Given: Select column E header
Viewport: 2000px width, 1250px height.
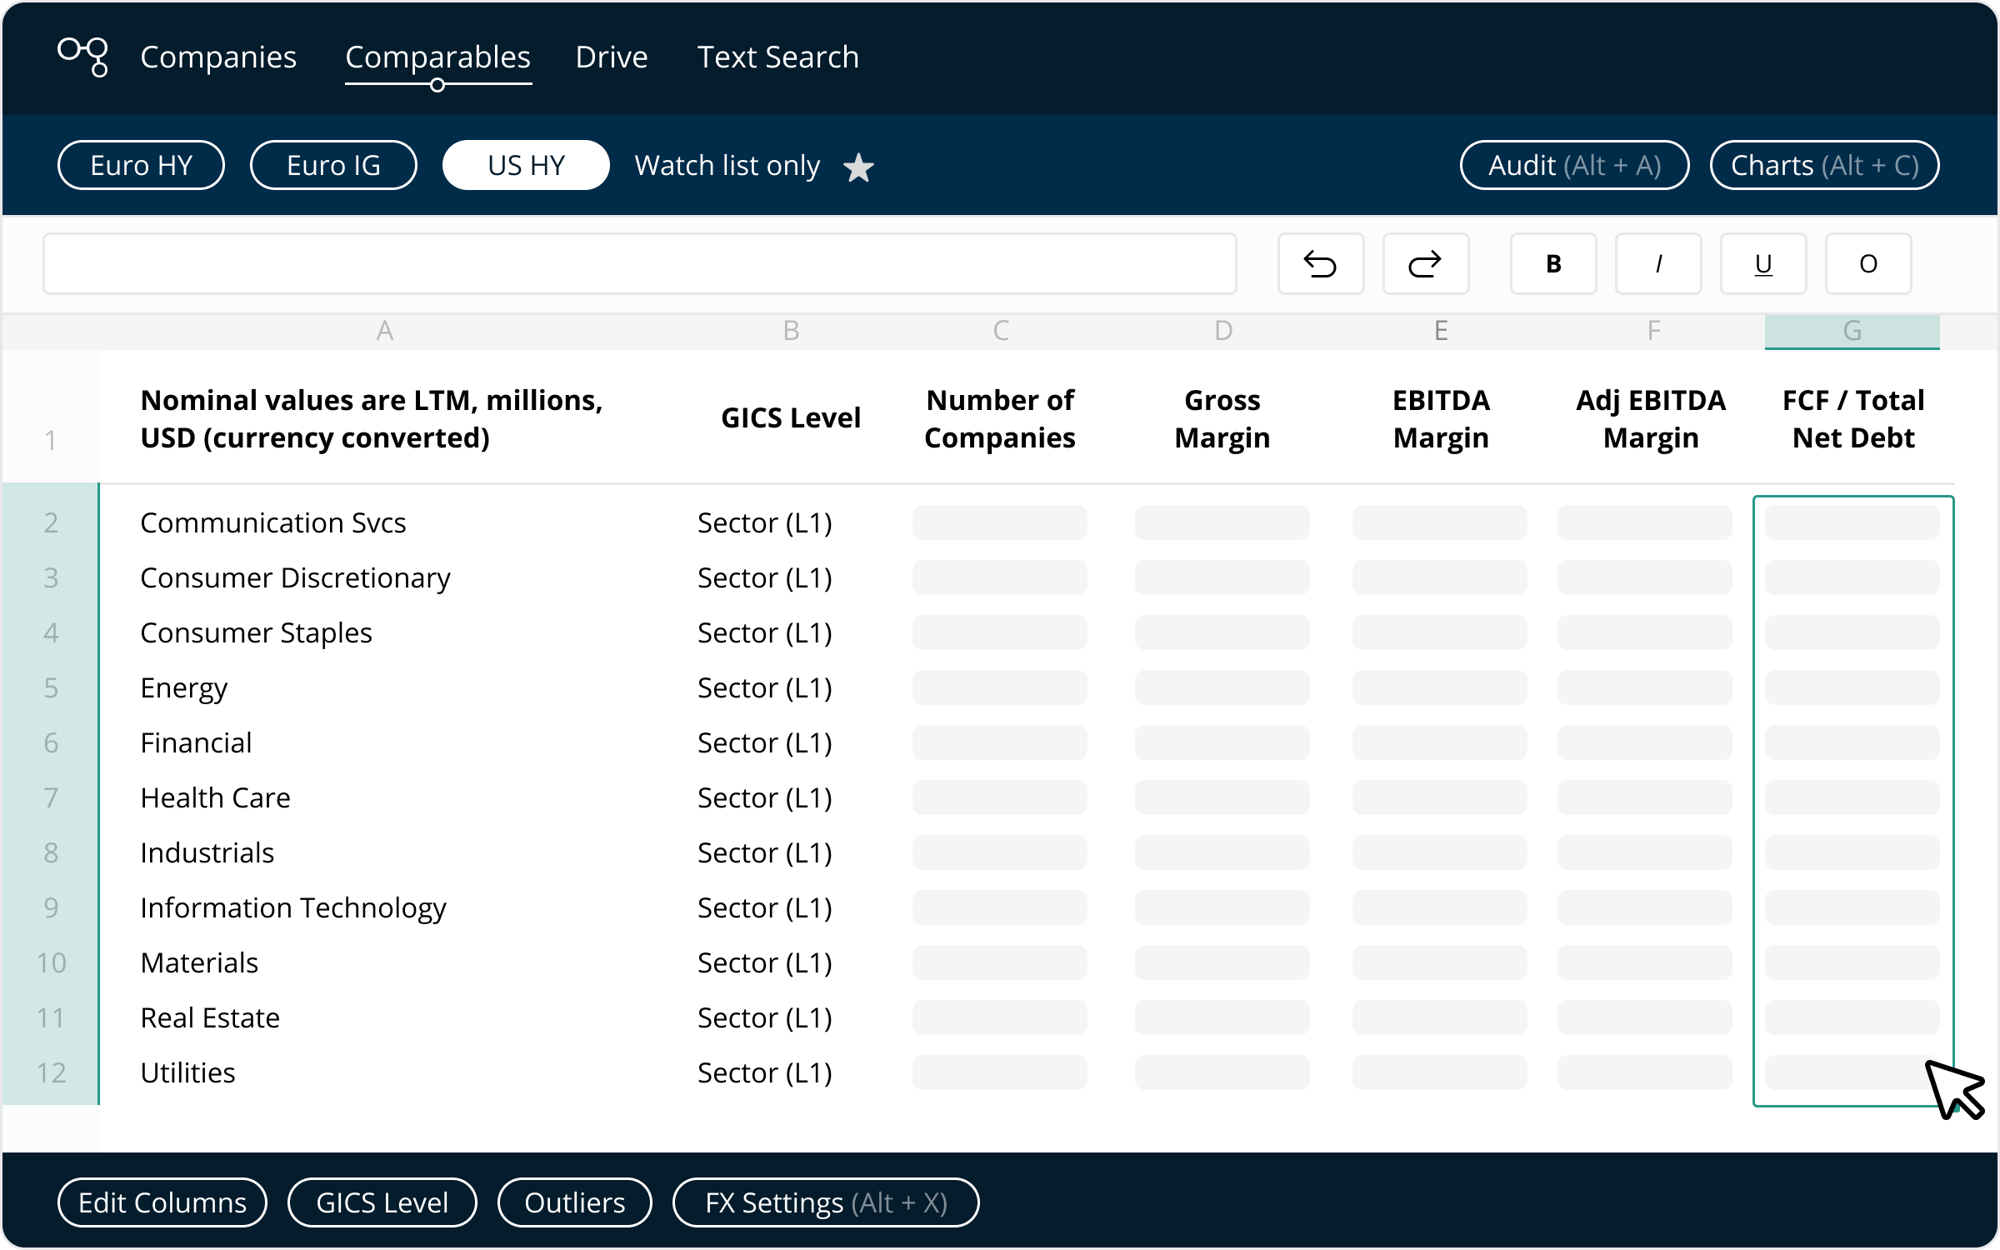Looking at the screenshot, I should tap(1441, 331).
